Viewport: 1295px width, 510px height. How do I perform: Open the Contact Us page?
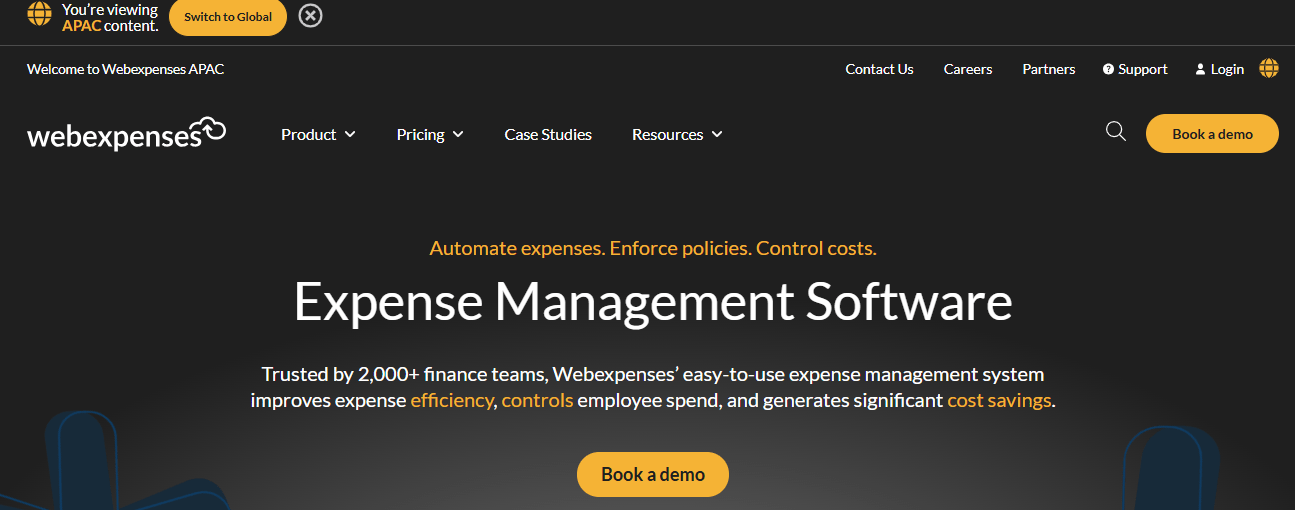879,69
